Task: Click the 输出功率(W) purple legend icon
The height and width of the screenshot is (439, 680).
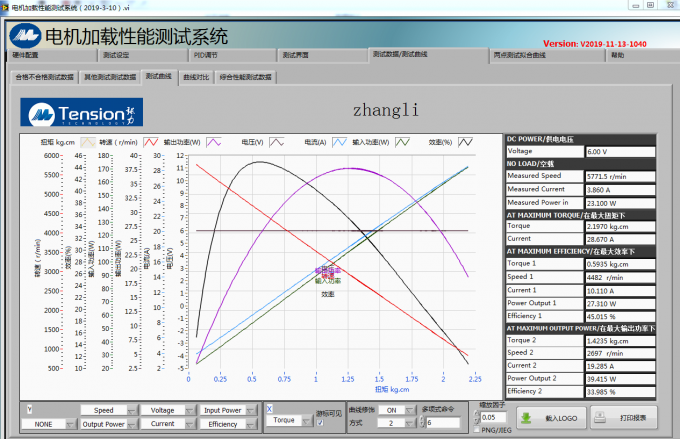Action: coord(213,142)
